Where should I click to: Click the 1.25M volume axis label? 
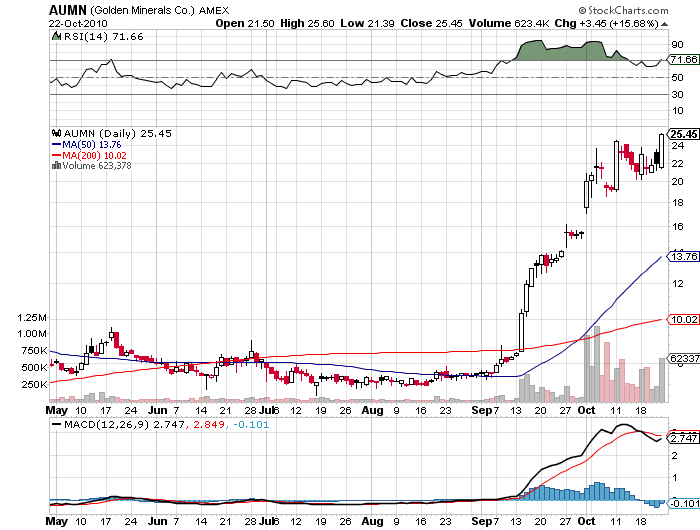(32, 317)
